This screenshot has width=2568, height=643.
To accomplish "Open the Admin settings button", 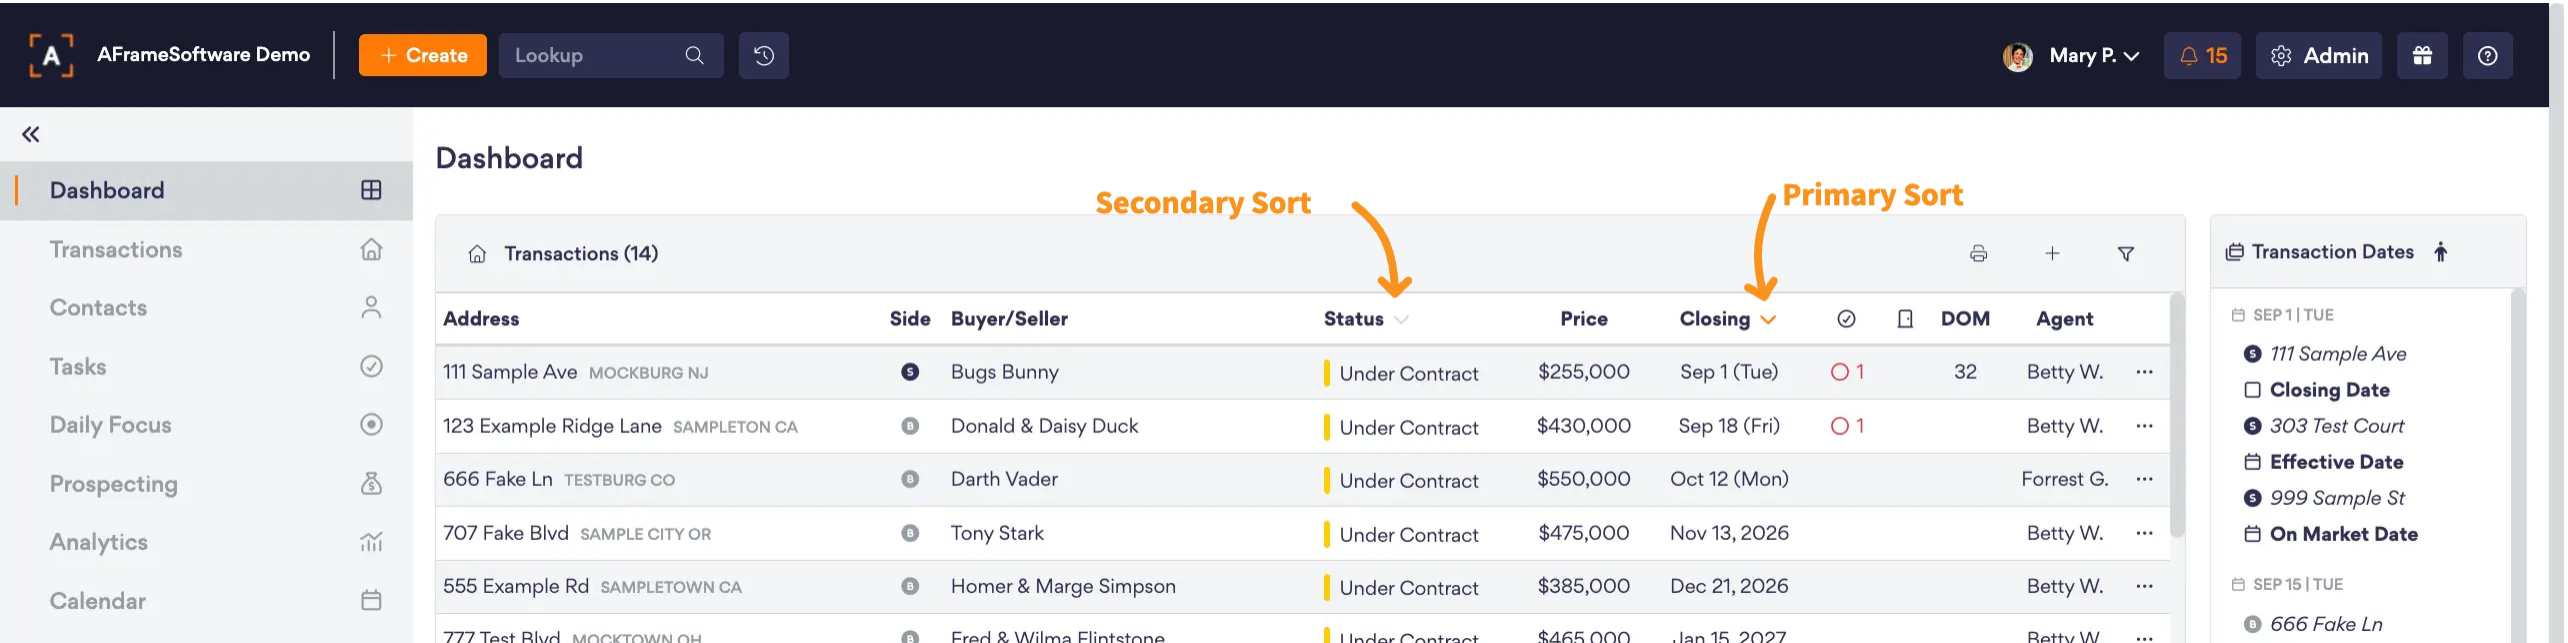I will click(2318, 55).
